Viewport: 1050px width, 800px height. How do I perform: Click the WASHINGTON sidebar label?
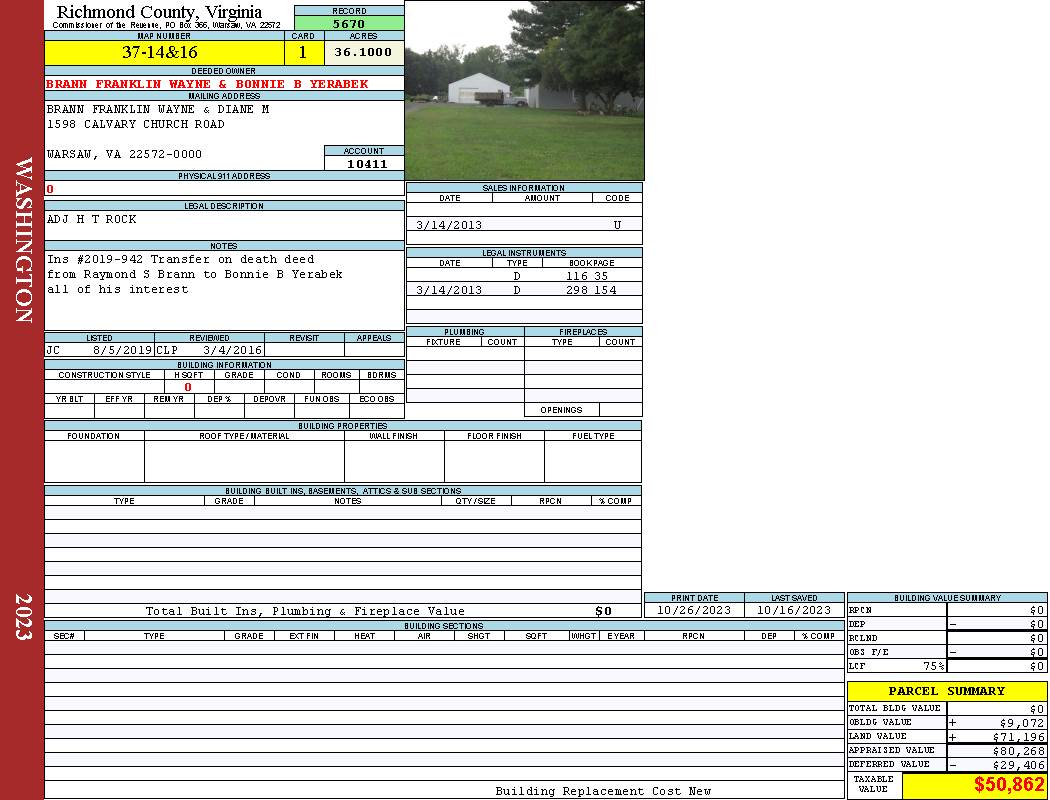23,240
